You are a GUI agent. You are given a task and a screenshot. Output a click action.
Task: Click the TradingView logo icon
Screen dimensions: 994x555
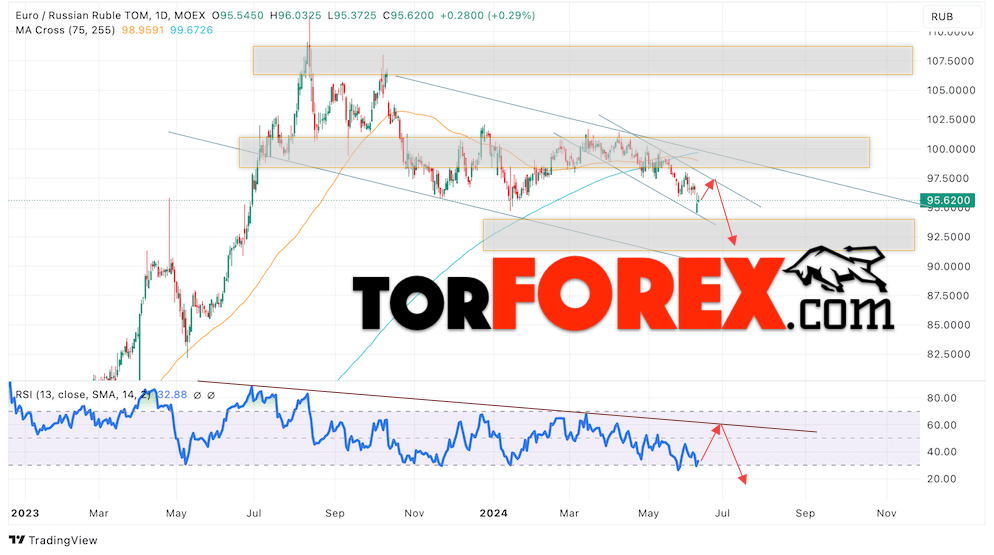[17, 540]
